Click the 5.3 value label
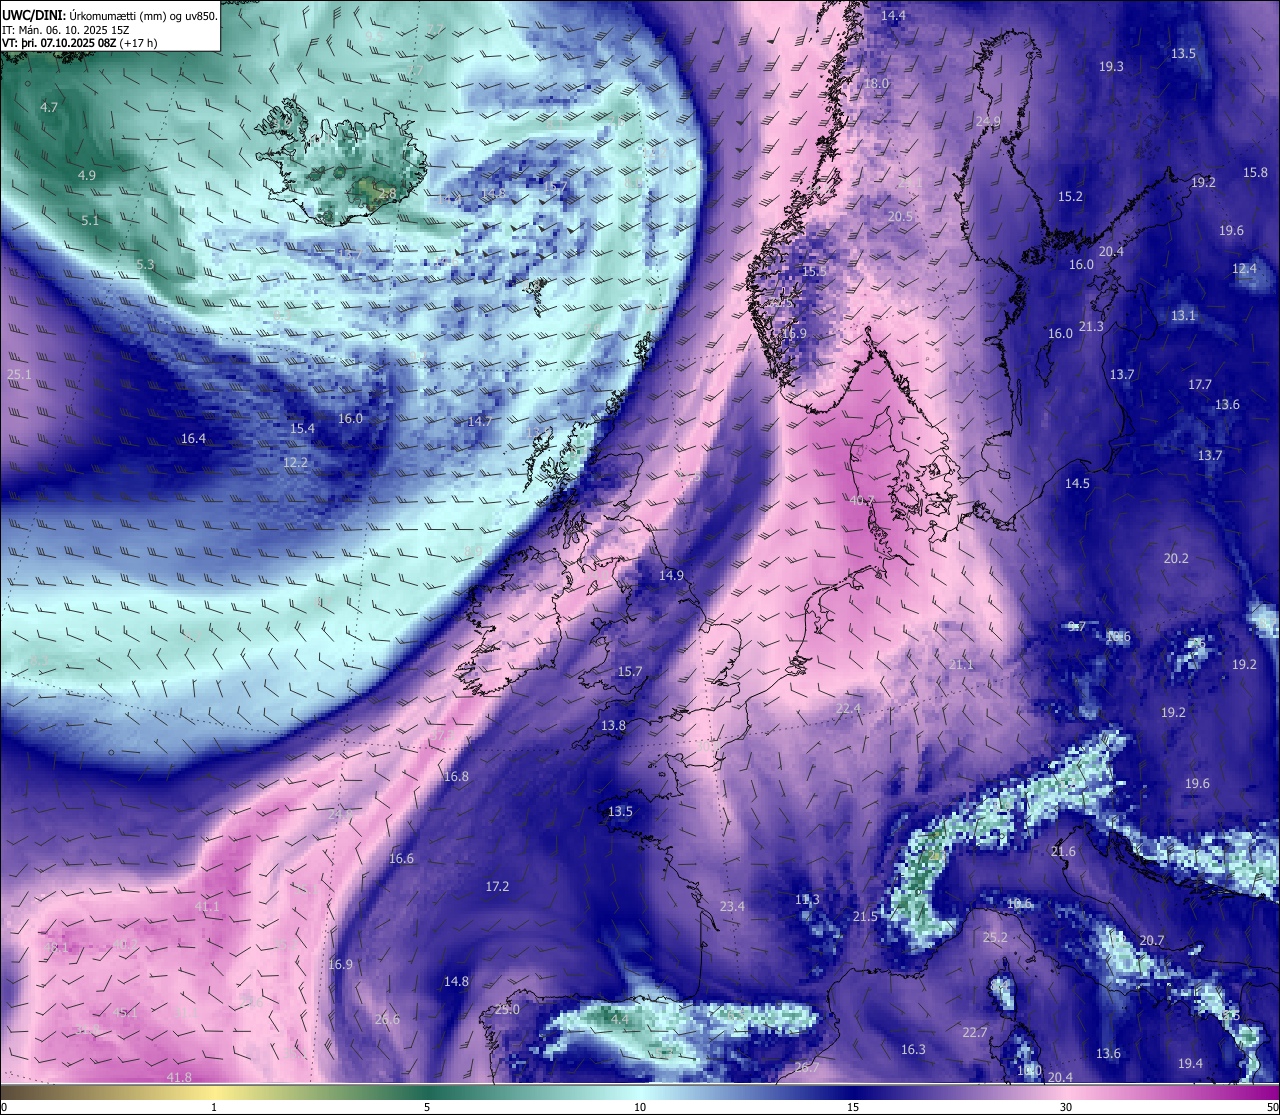Image resolution: width=1280 pixels, height=1115 pixels. pyautogui.click(x=146, y=264)
